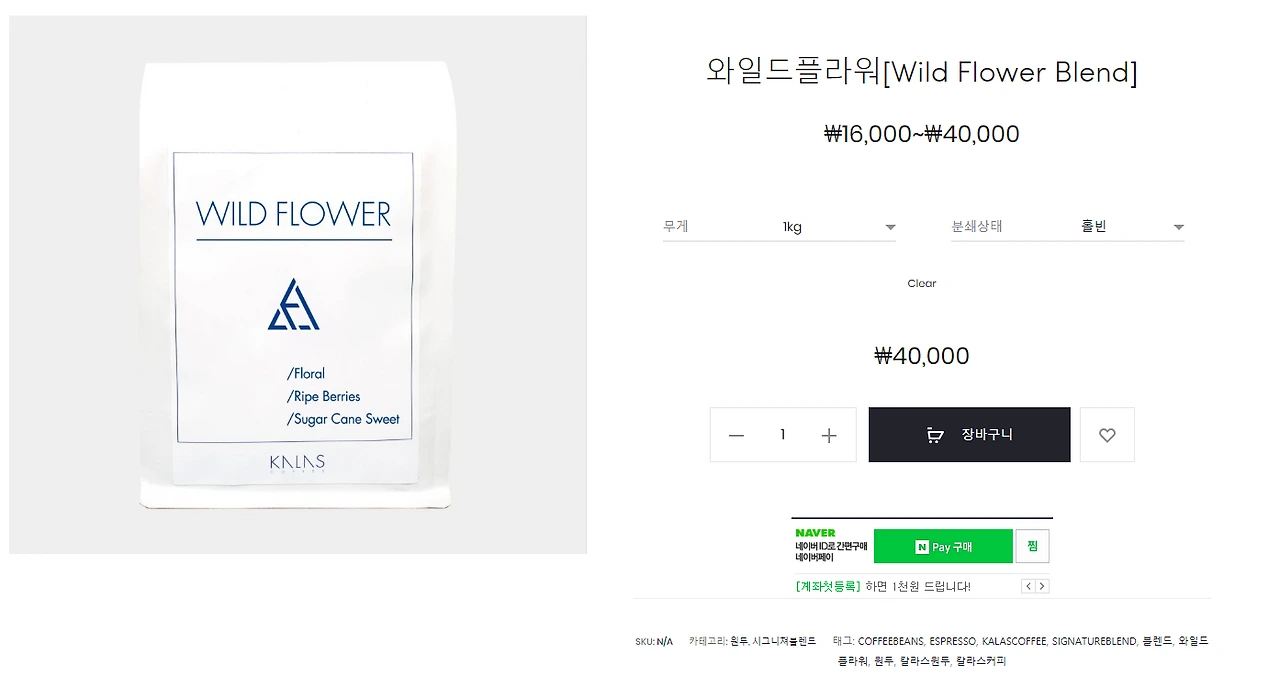Click the NAVER logo in pay banner

tap(815, 533)
